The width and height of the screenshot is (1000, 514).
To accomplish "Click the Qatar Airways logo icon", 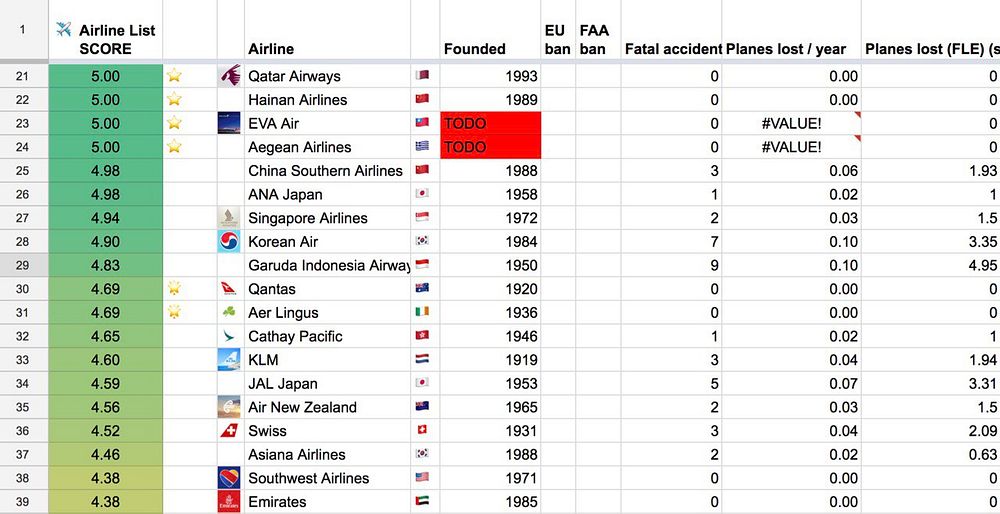I will click(230, 76).
